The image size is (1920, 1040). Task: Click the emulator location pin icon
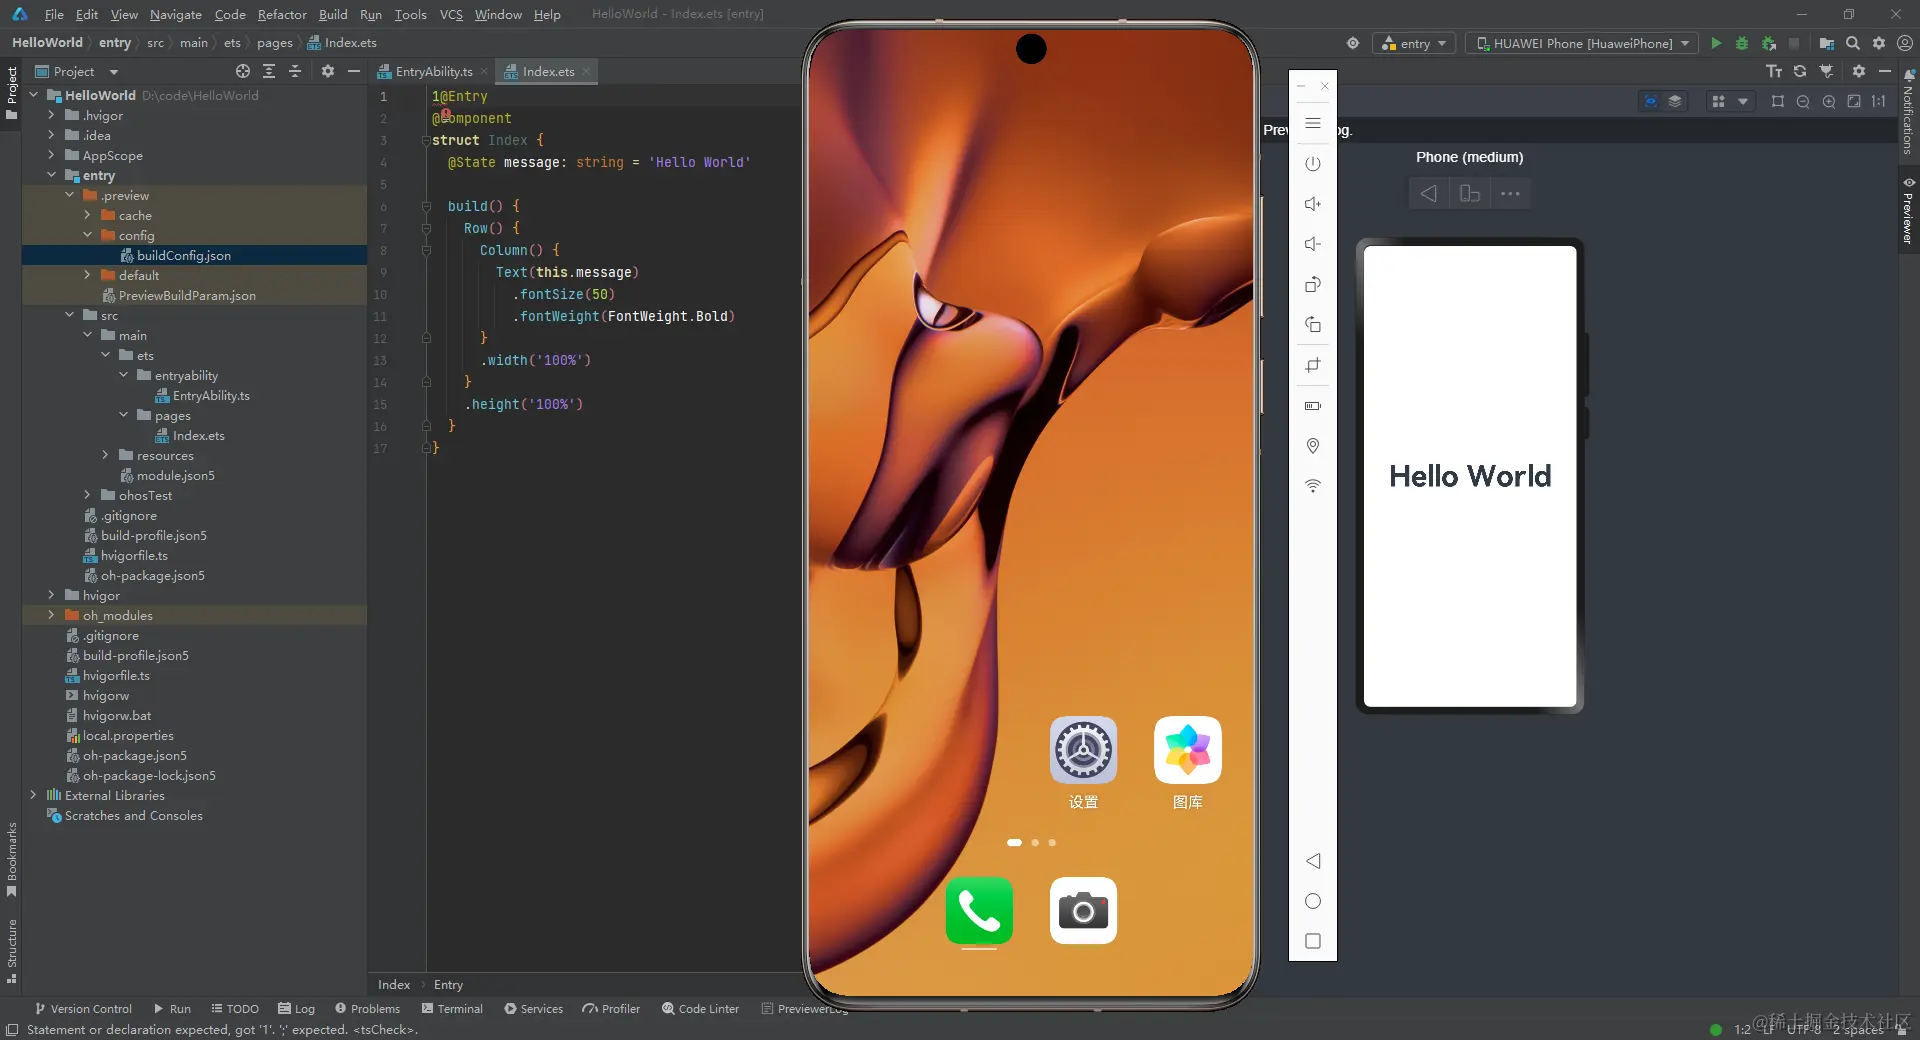(1313, 446)
